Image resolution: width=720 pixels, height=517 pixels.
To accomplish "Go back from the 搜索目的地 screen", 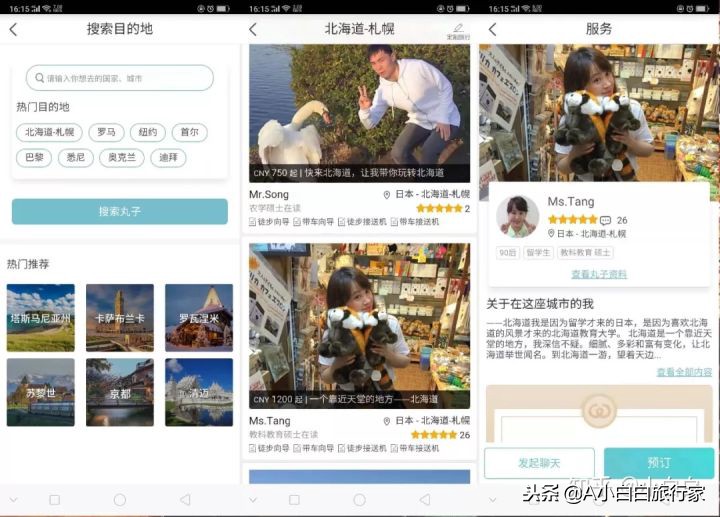I will pyautogui.click(x=13, y=30).
